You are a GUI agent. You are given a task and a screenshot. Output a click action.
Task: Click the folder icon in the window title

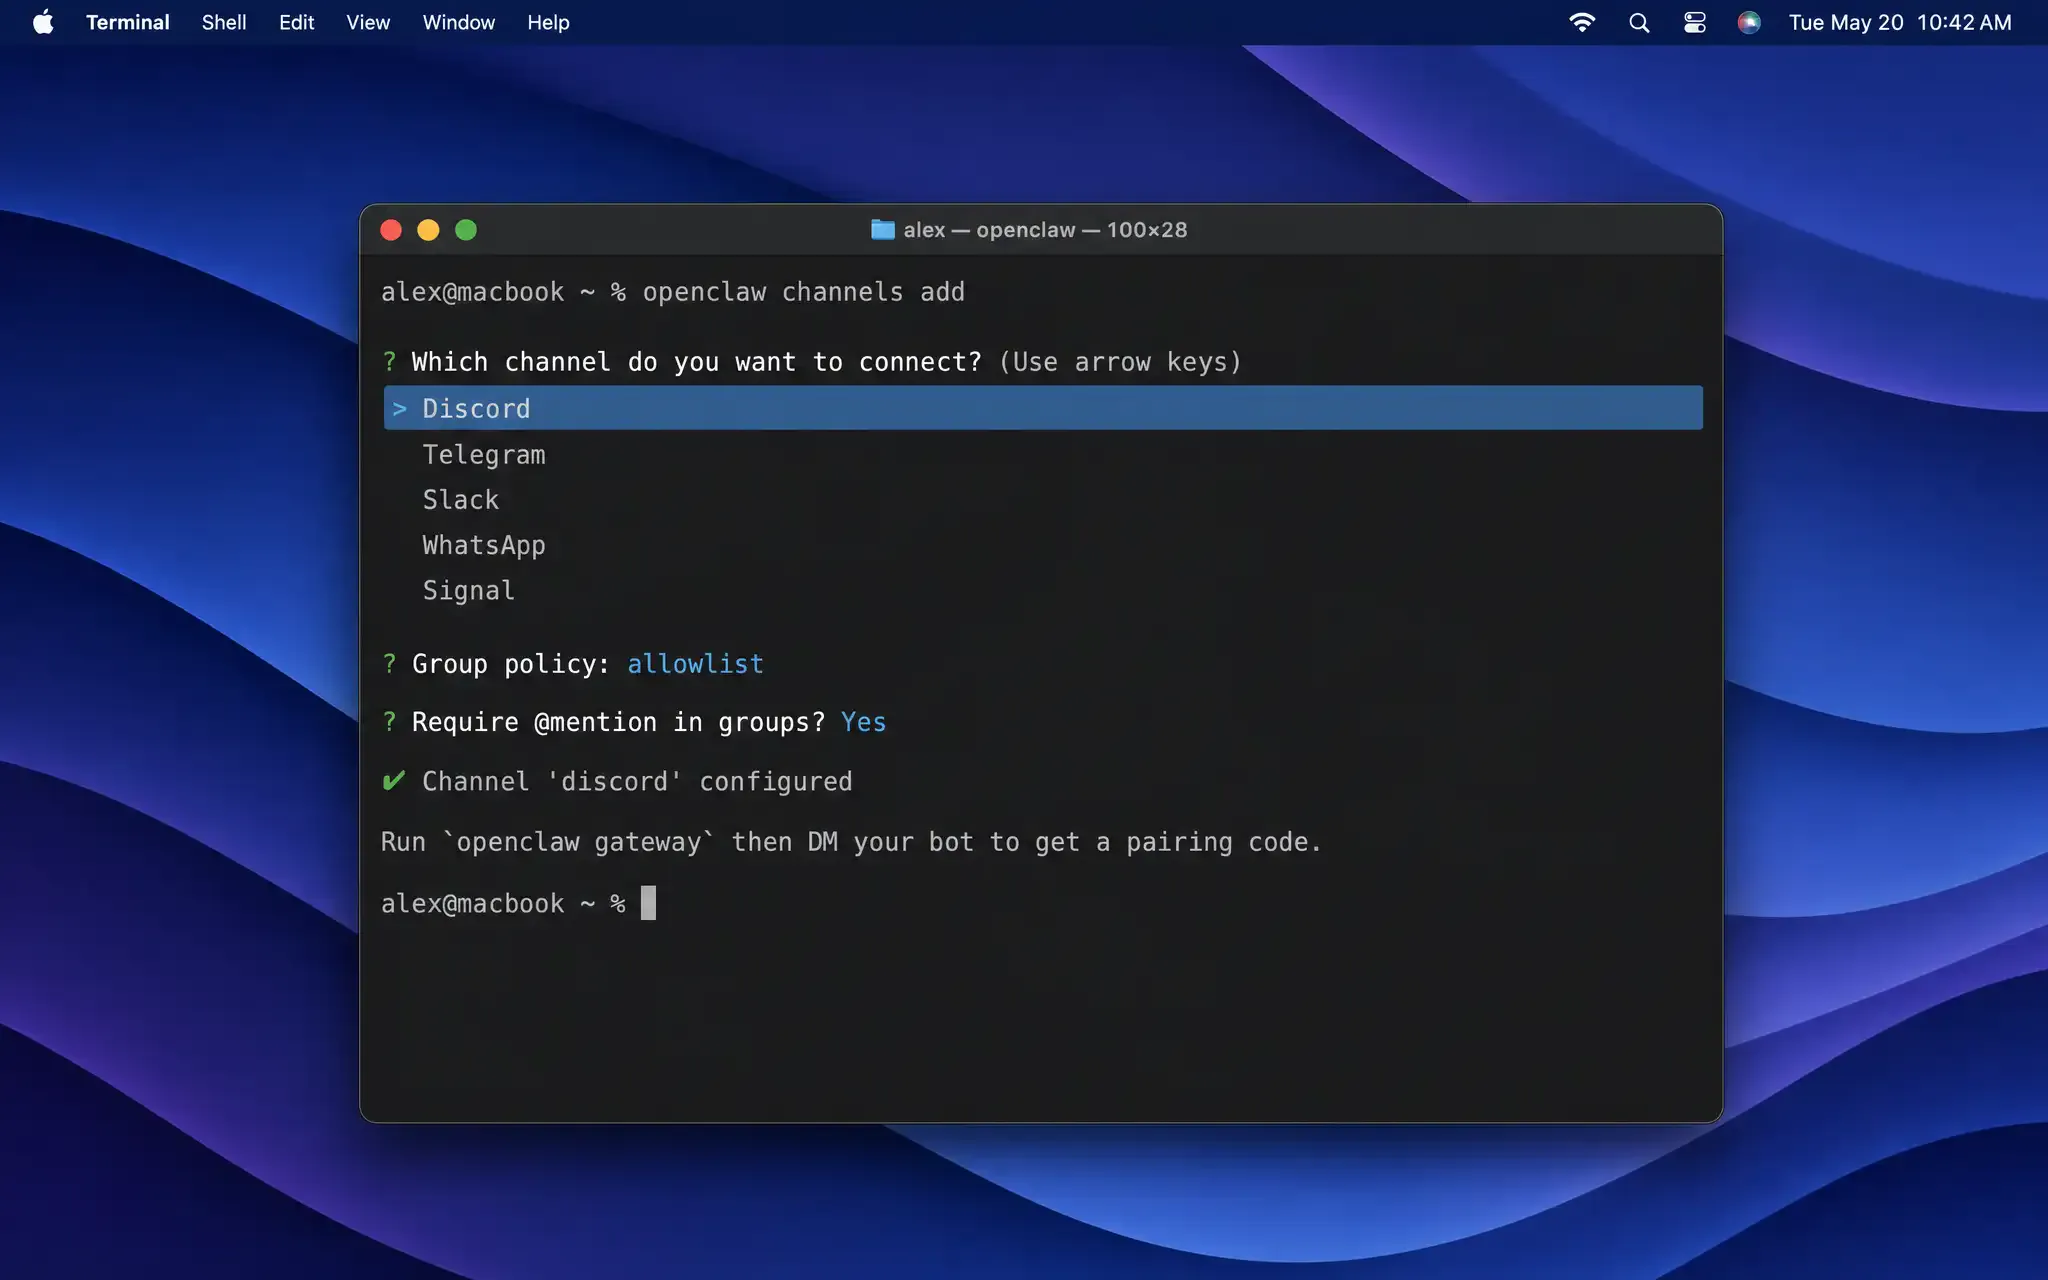883,230
